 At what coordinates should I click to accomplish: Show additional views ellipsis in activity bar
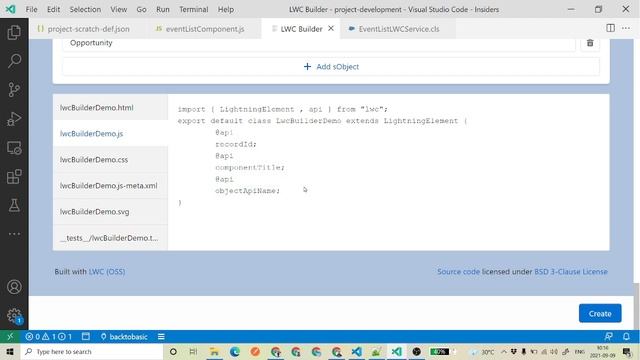(14, 234)
